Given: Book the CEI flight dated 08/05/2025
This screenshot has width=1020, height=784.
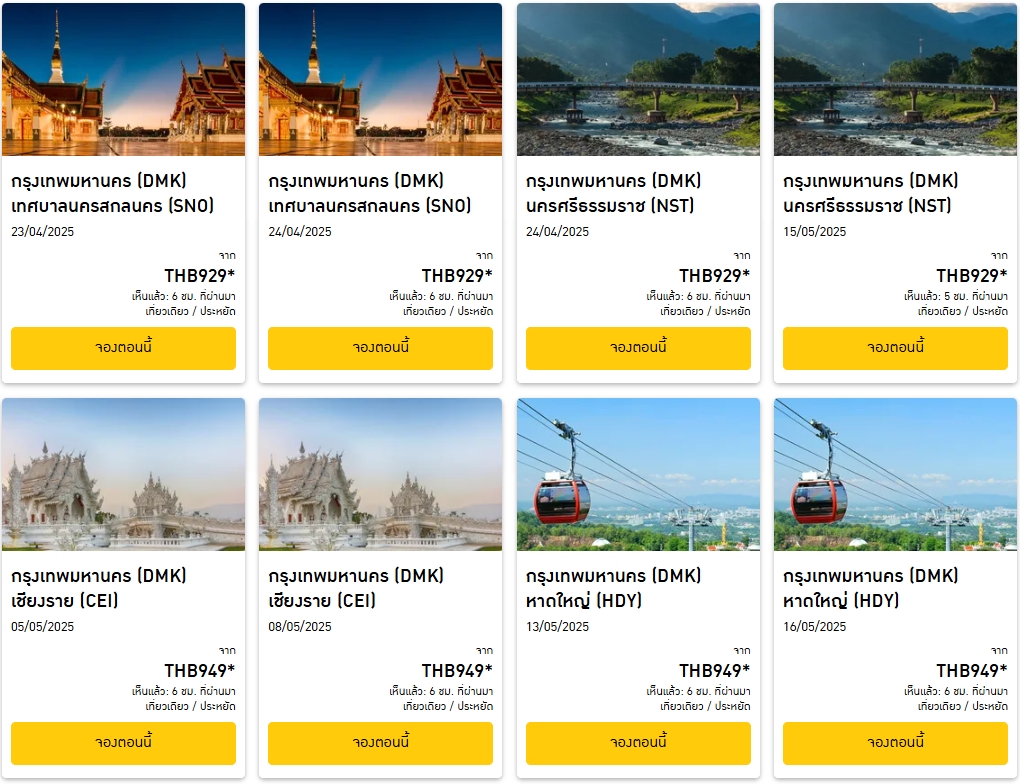Looking at the screenshot, I should pos(380,743).
